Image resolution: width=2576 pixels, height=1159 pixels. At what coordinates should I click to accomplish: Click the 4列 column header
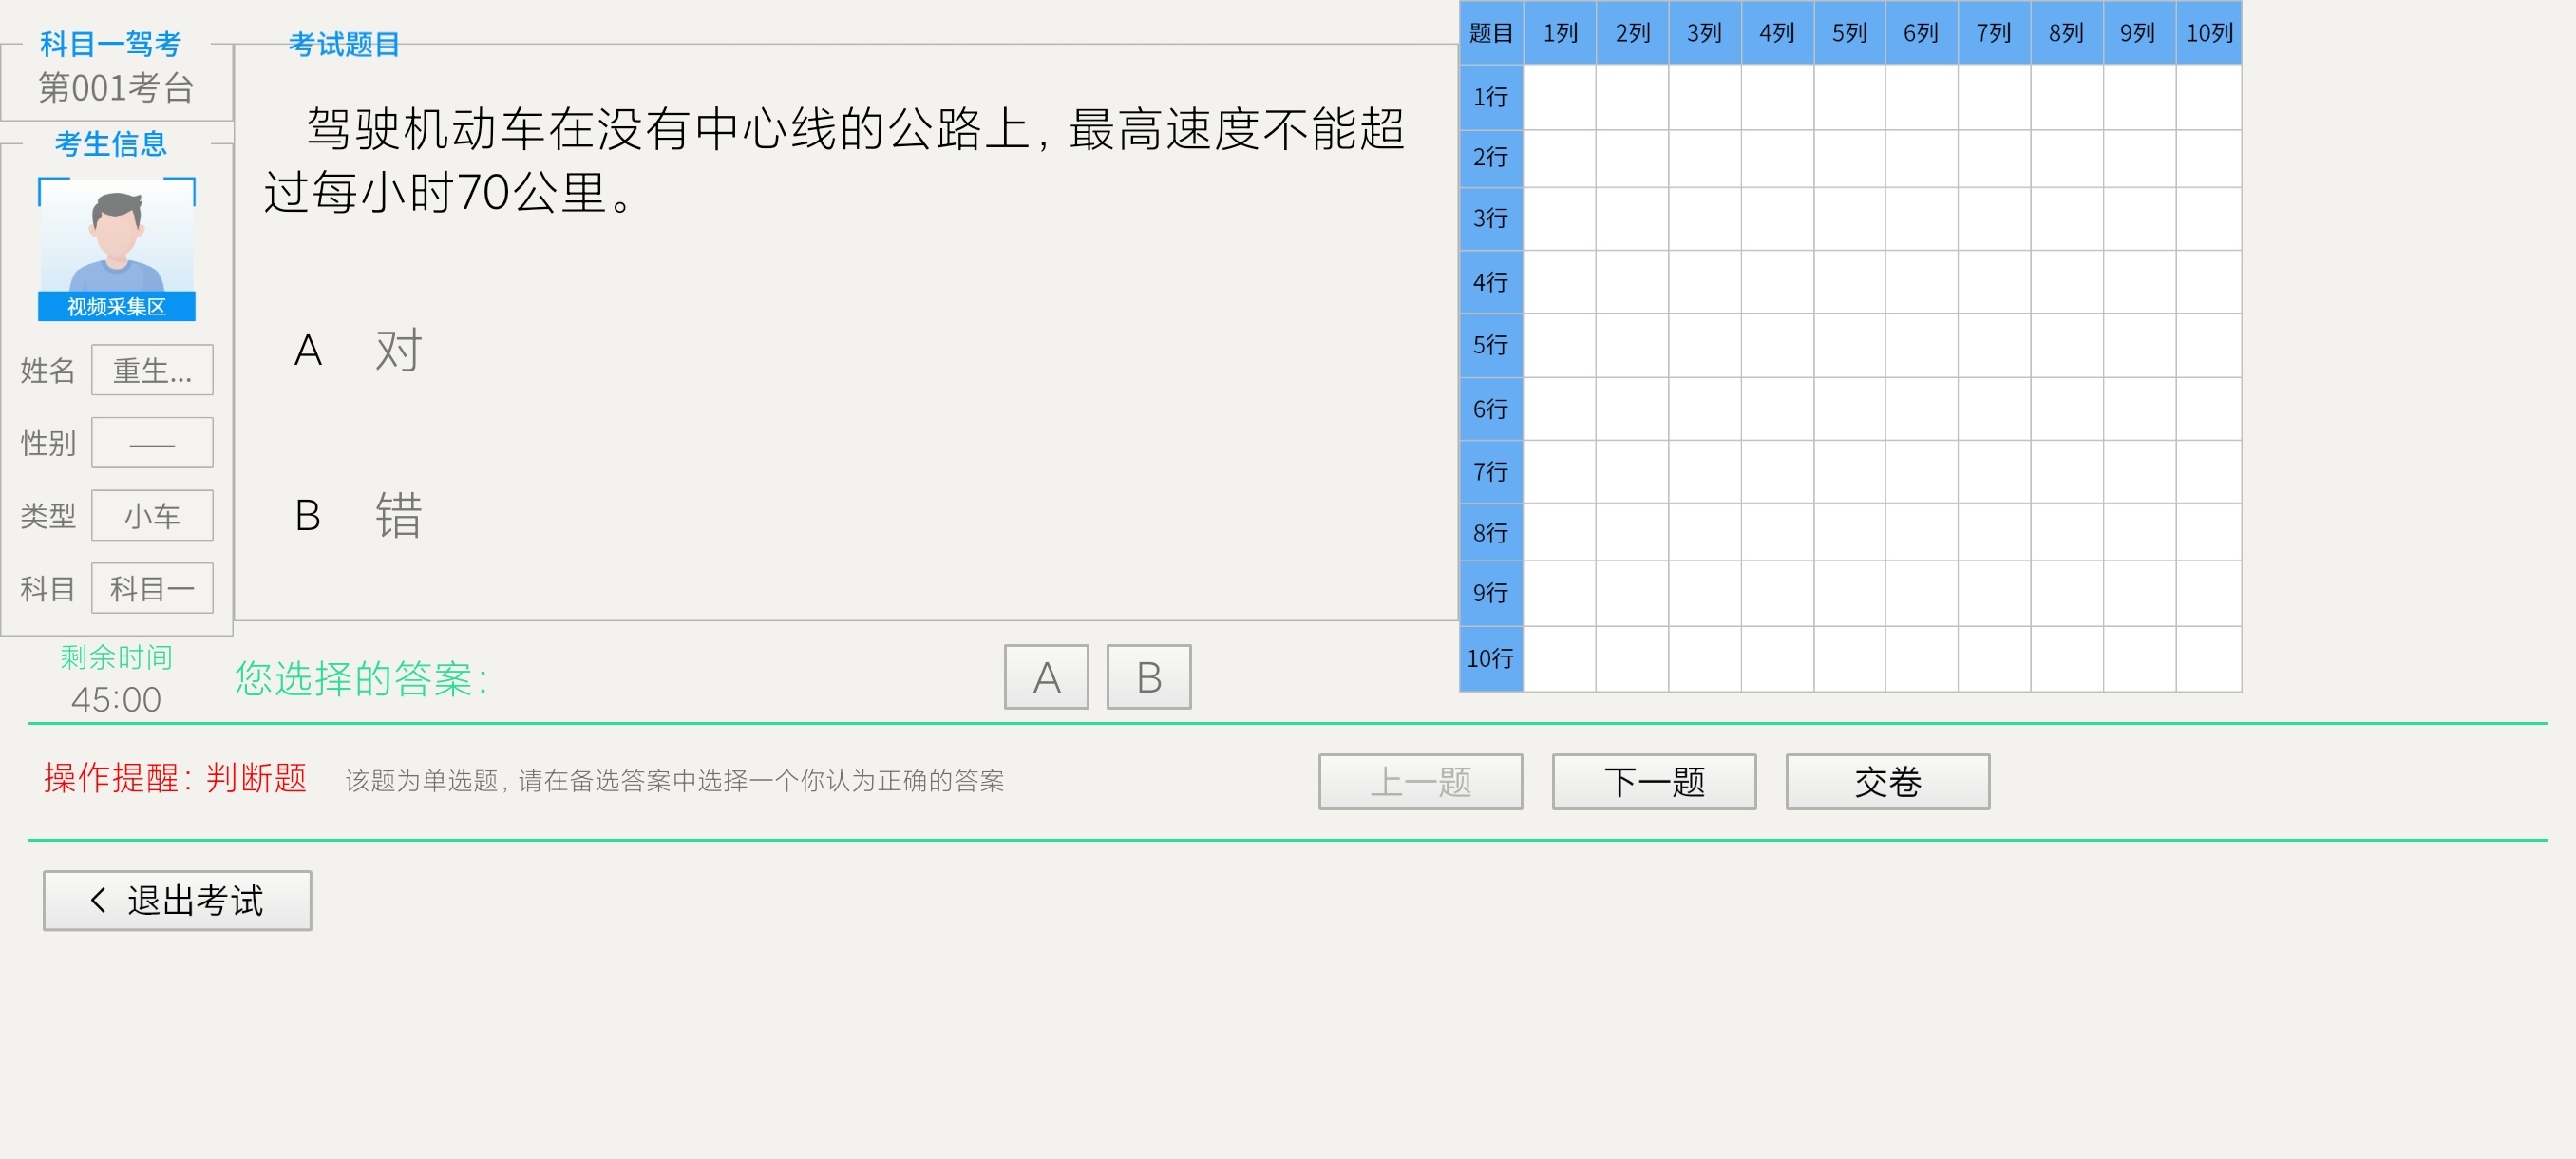1777,33
